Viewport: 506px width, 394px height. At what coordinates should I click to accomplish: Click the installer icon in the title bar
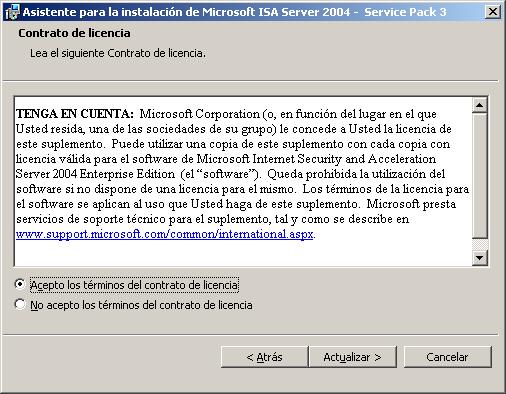coord(12,12)
